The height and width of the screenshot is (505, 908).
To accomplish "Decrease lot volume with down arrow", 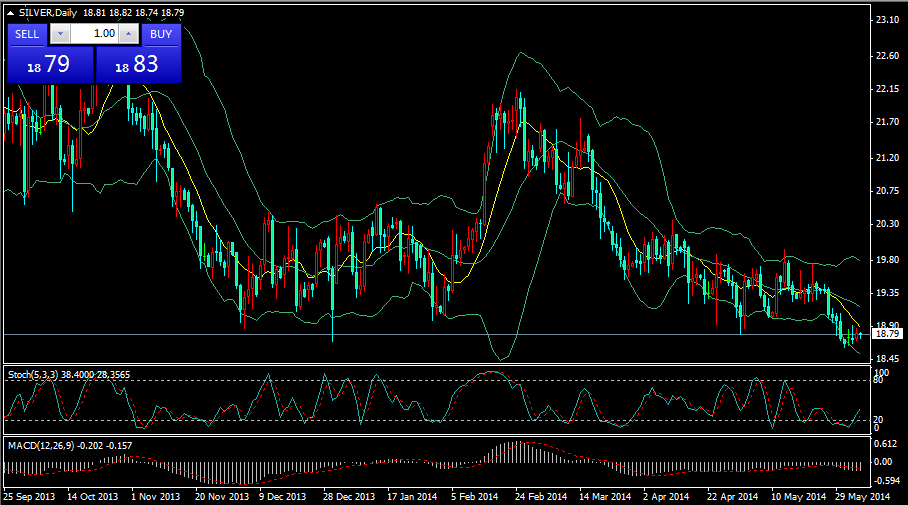I will click(x=60, y=34).
